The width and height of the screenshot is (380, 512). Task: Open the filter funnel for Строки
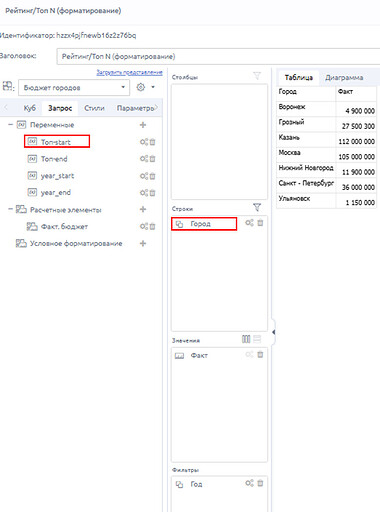tap(257, 208)
